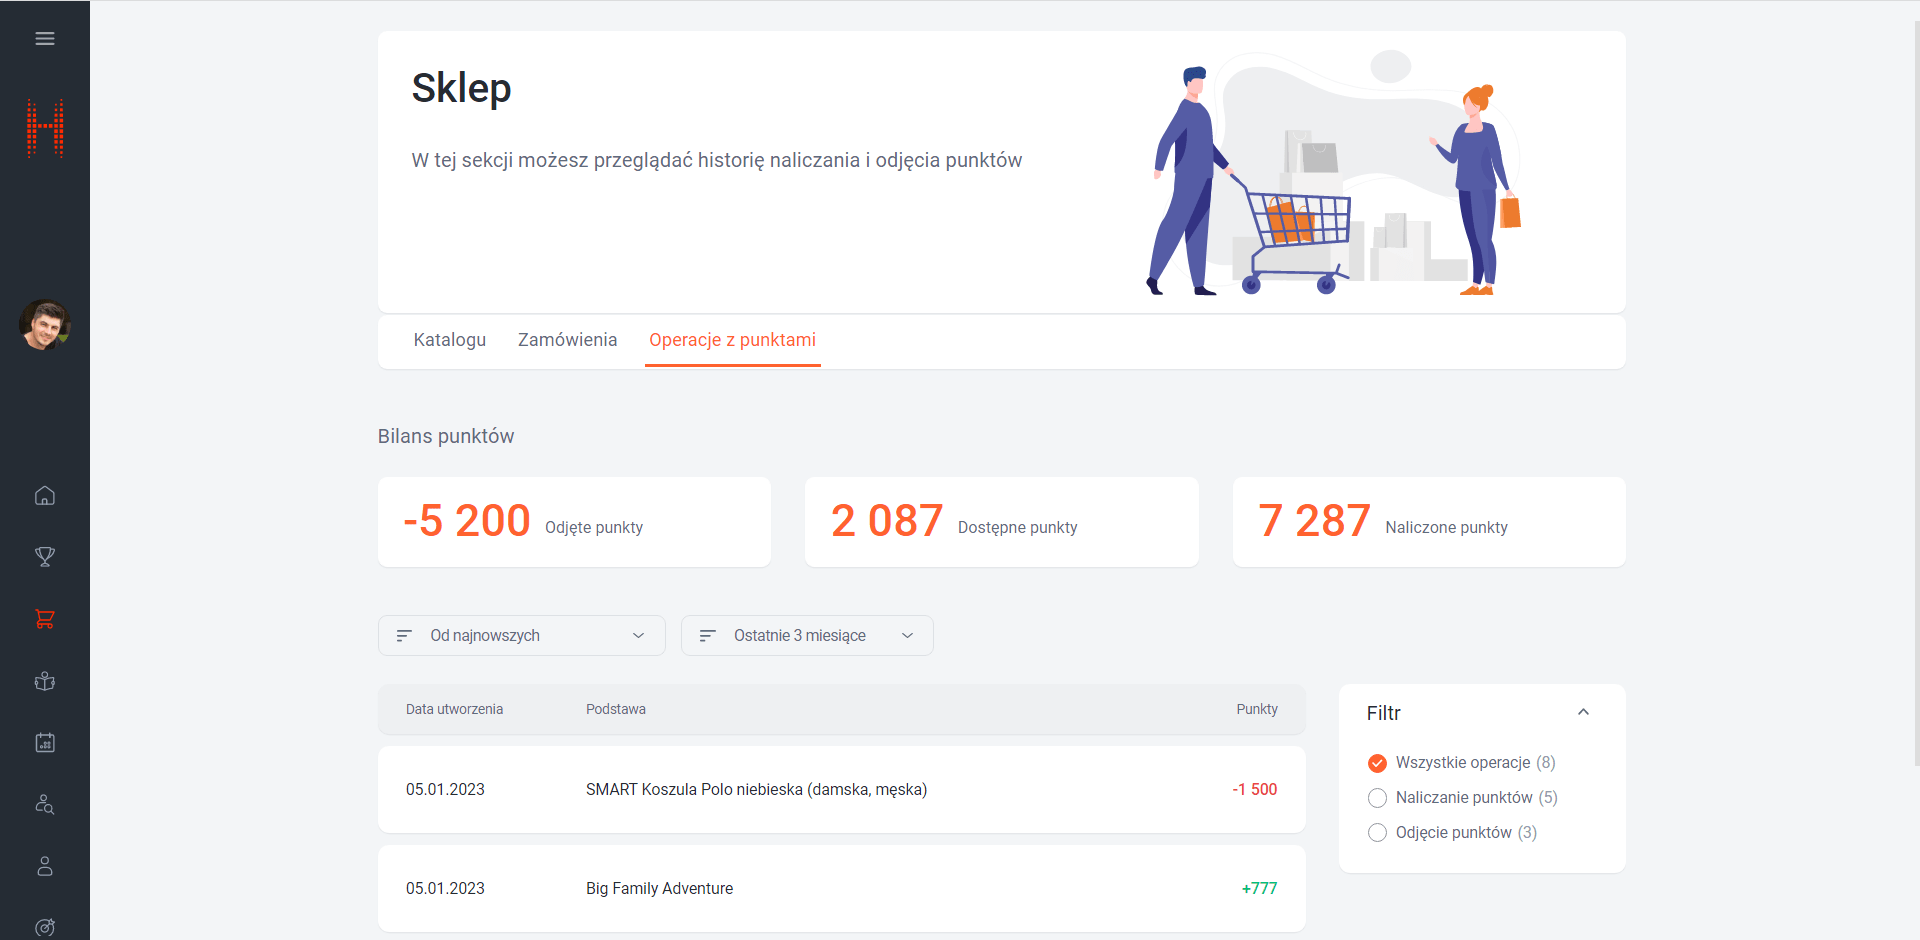Click the user search sidebar icon

point(45,805)
